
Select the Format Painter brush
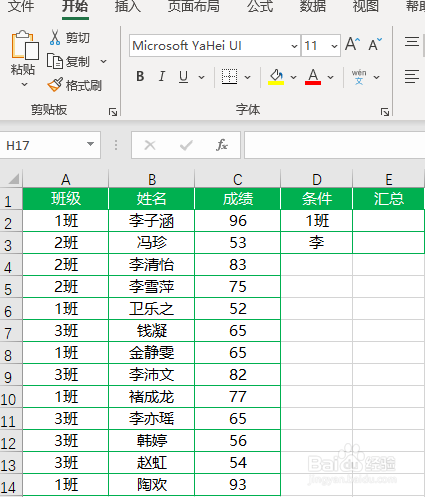[x=55, y=85]
